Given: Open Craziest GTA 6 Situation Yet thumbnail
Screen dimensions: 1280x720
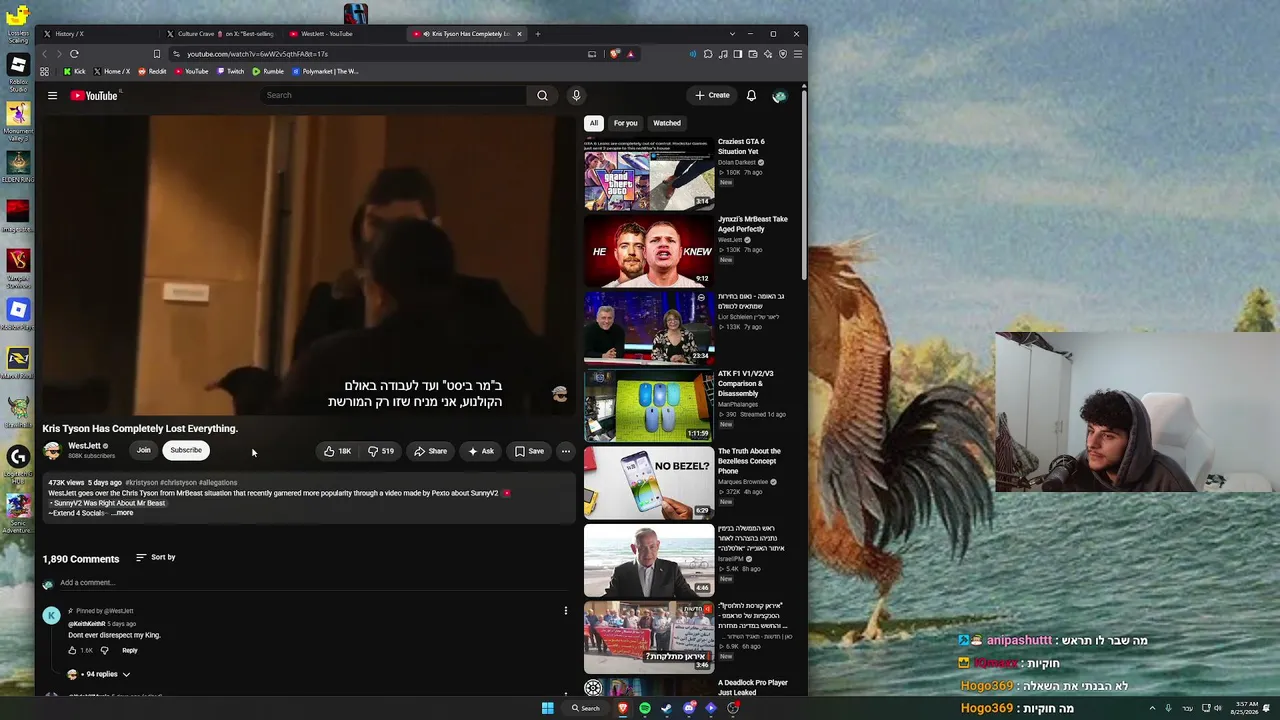Looking at the screenshot, I should point(649,173).
